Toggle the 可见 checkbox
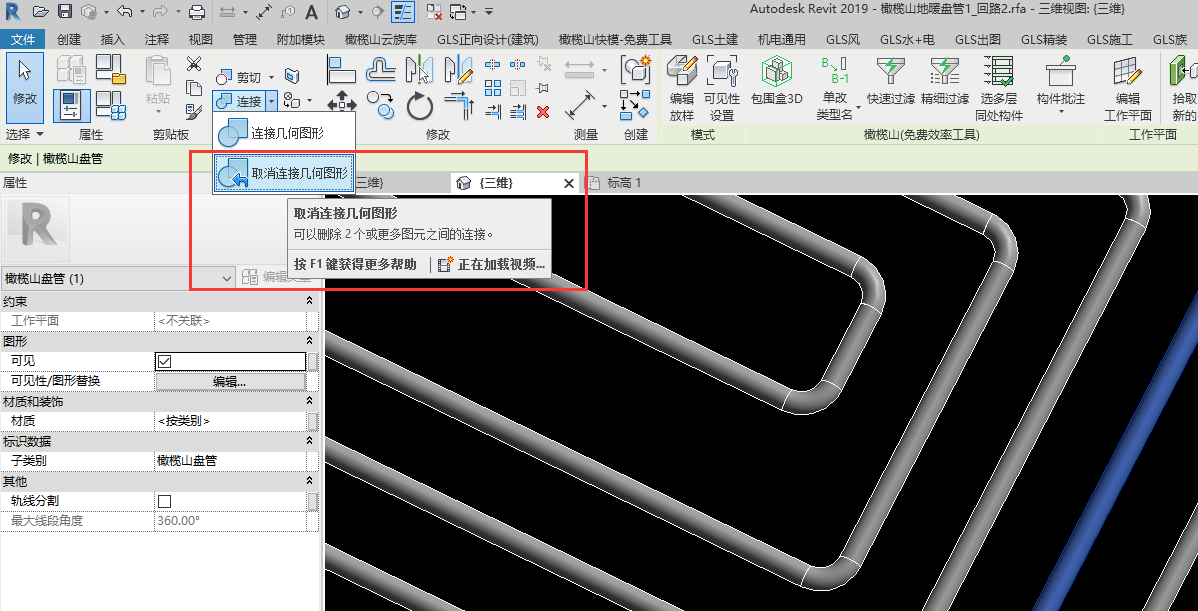The height and width of the screenshot is (611, 1198). (164, 360)
